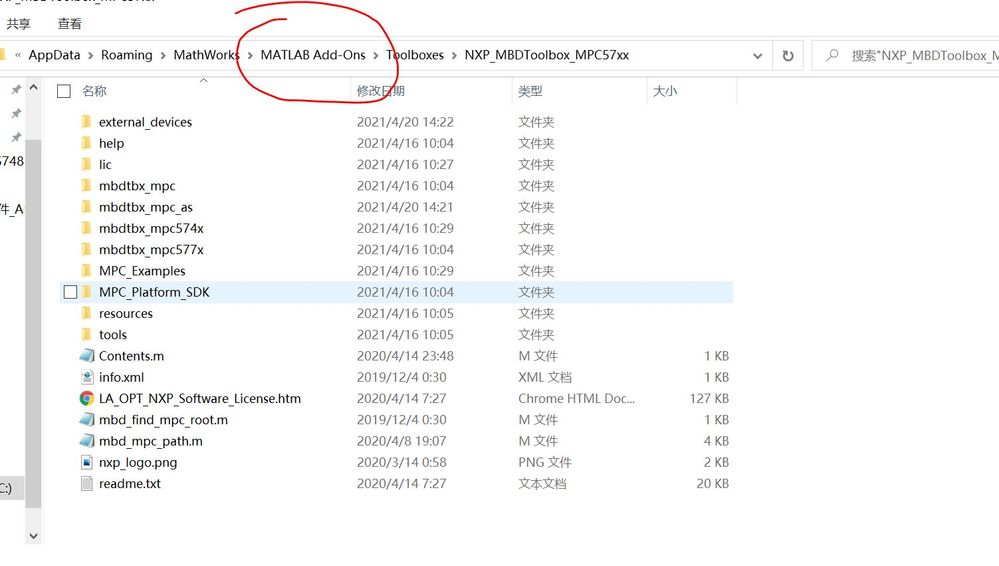Tick the select-all checkbox in header
This screenshot has width=999, height=566.
pyautogui.click(x=64, y=91)
